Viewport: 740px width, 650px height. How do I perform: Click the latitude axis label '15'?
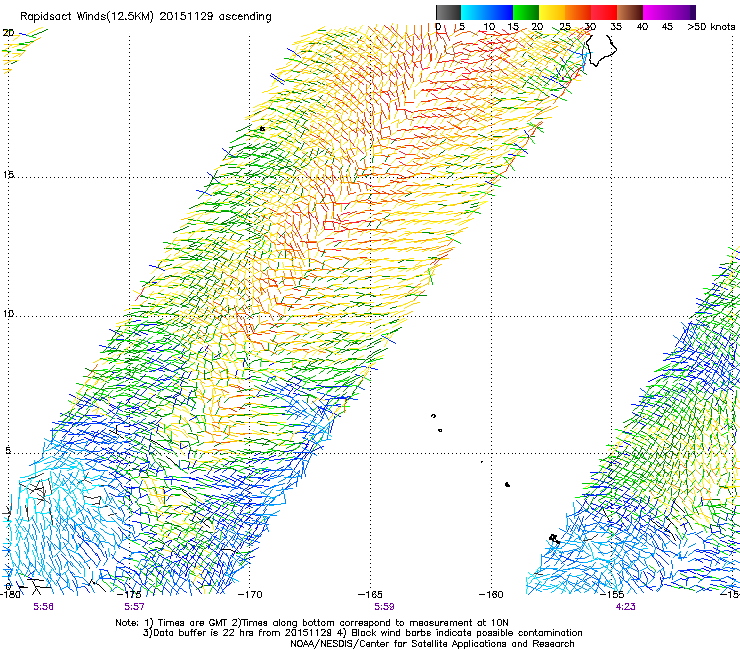[8, 175]
